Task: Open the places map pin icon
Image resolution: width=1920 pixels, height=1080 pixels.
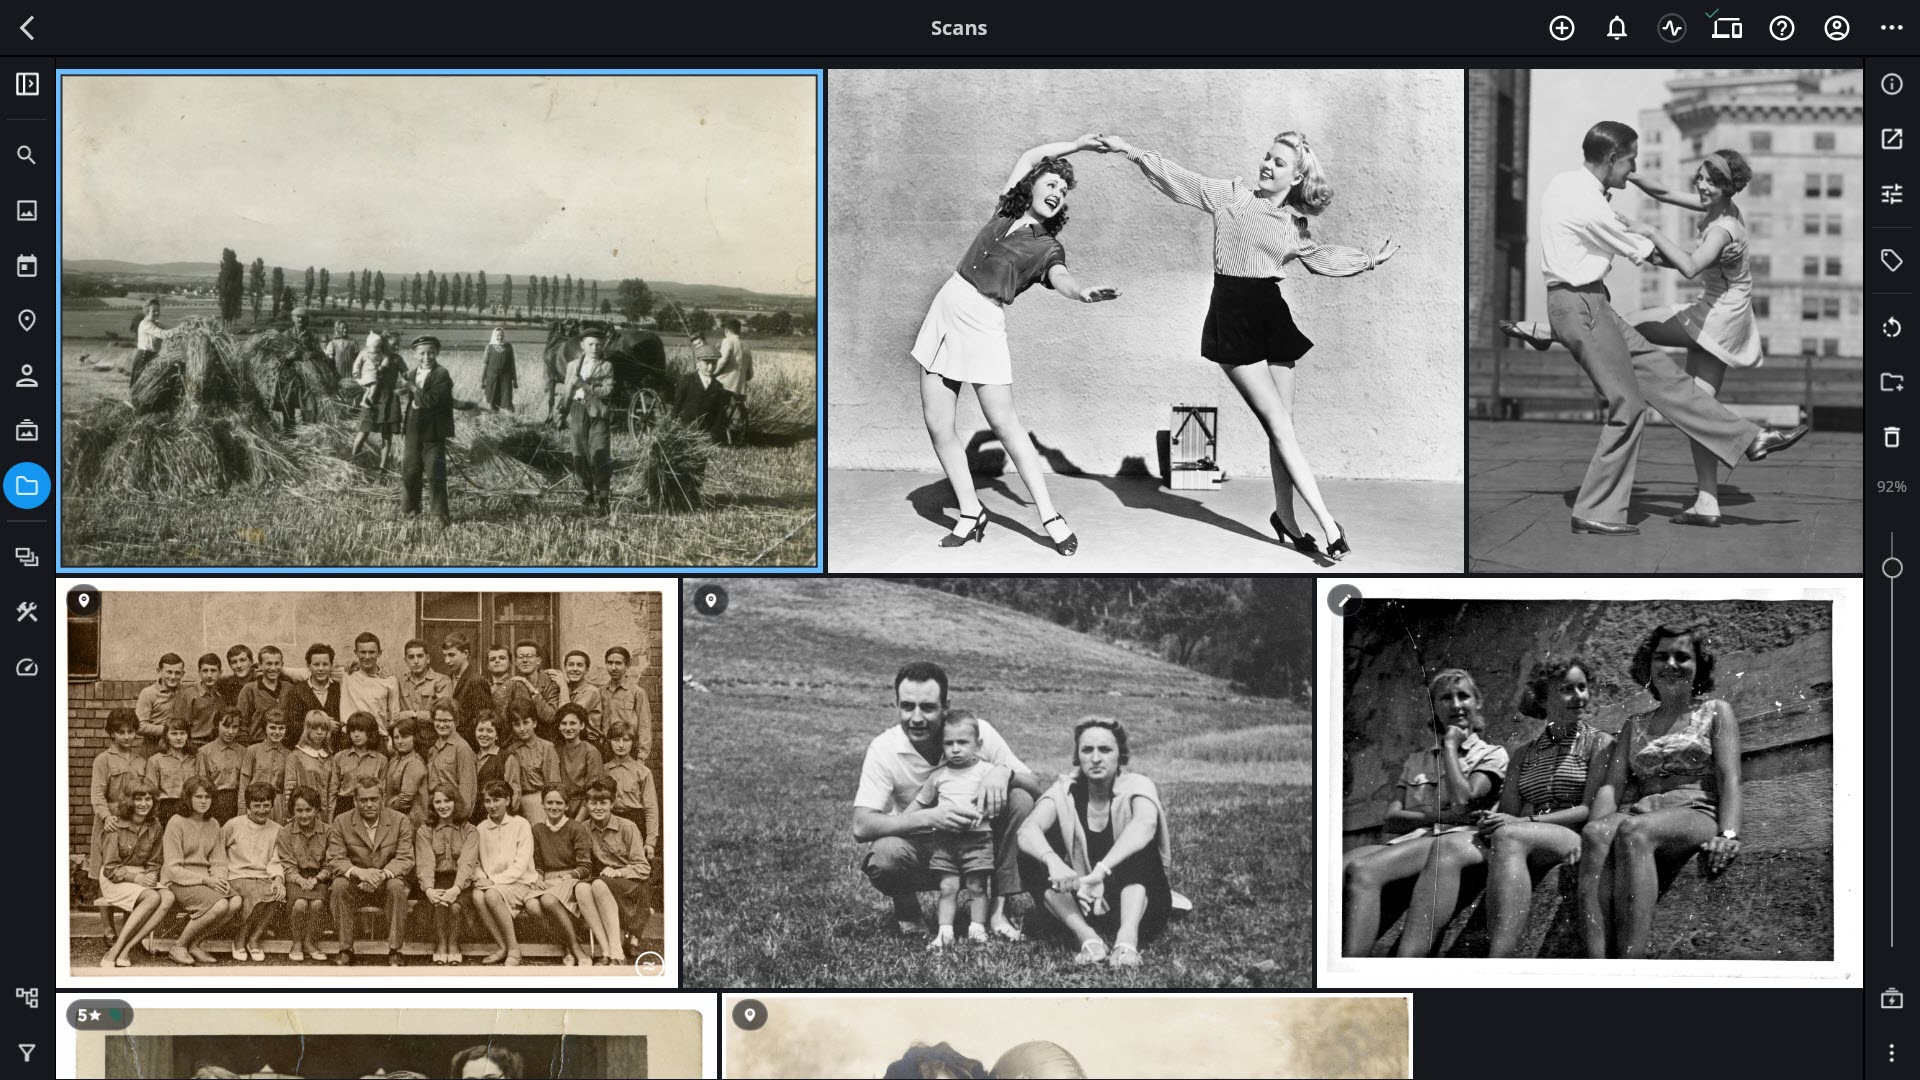Action: click(x=27, y=320)
